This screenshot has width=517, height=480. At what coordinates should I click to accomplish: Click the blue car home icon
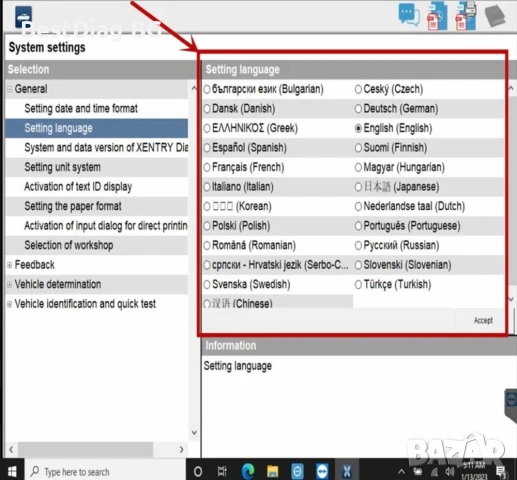coord(23,17)
